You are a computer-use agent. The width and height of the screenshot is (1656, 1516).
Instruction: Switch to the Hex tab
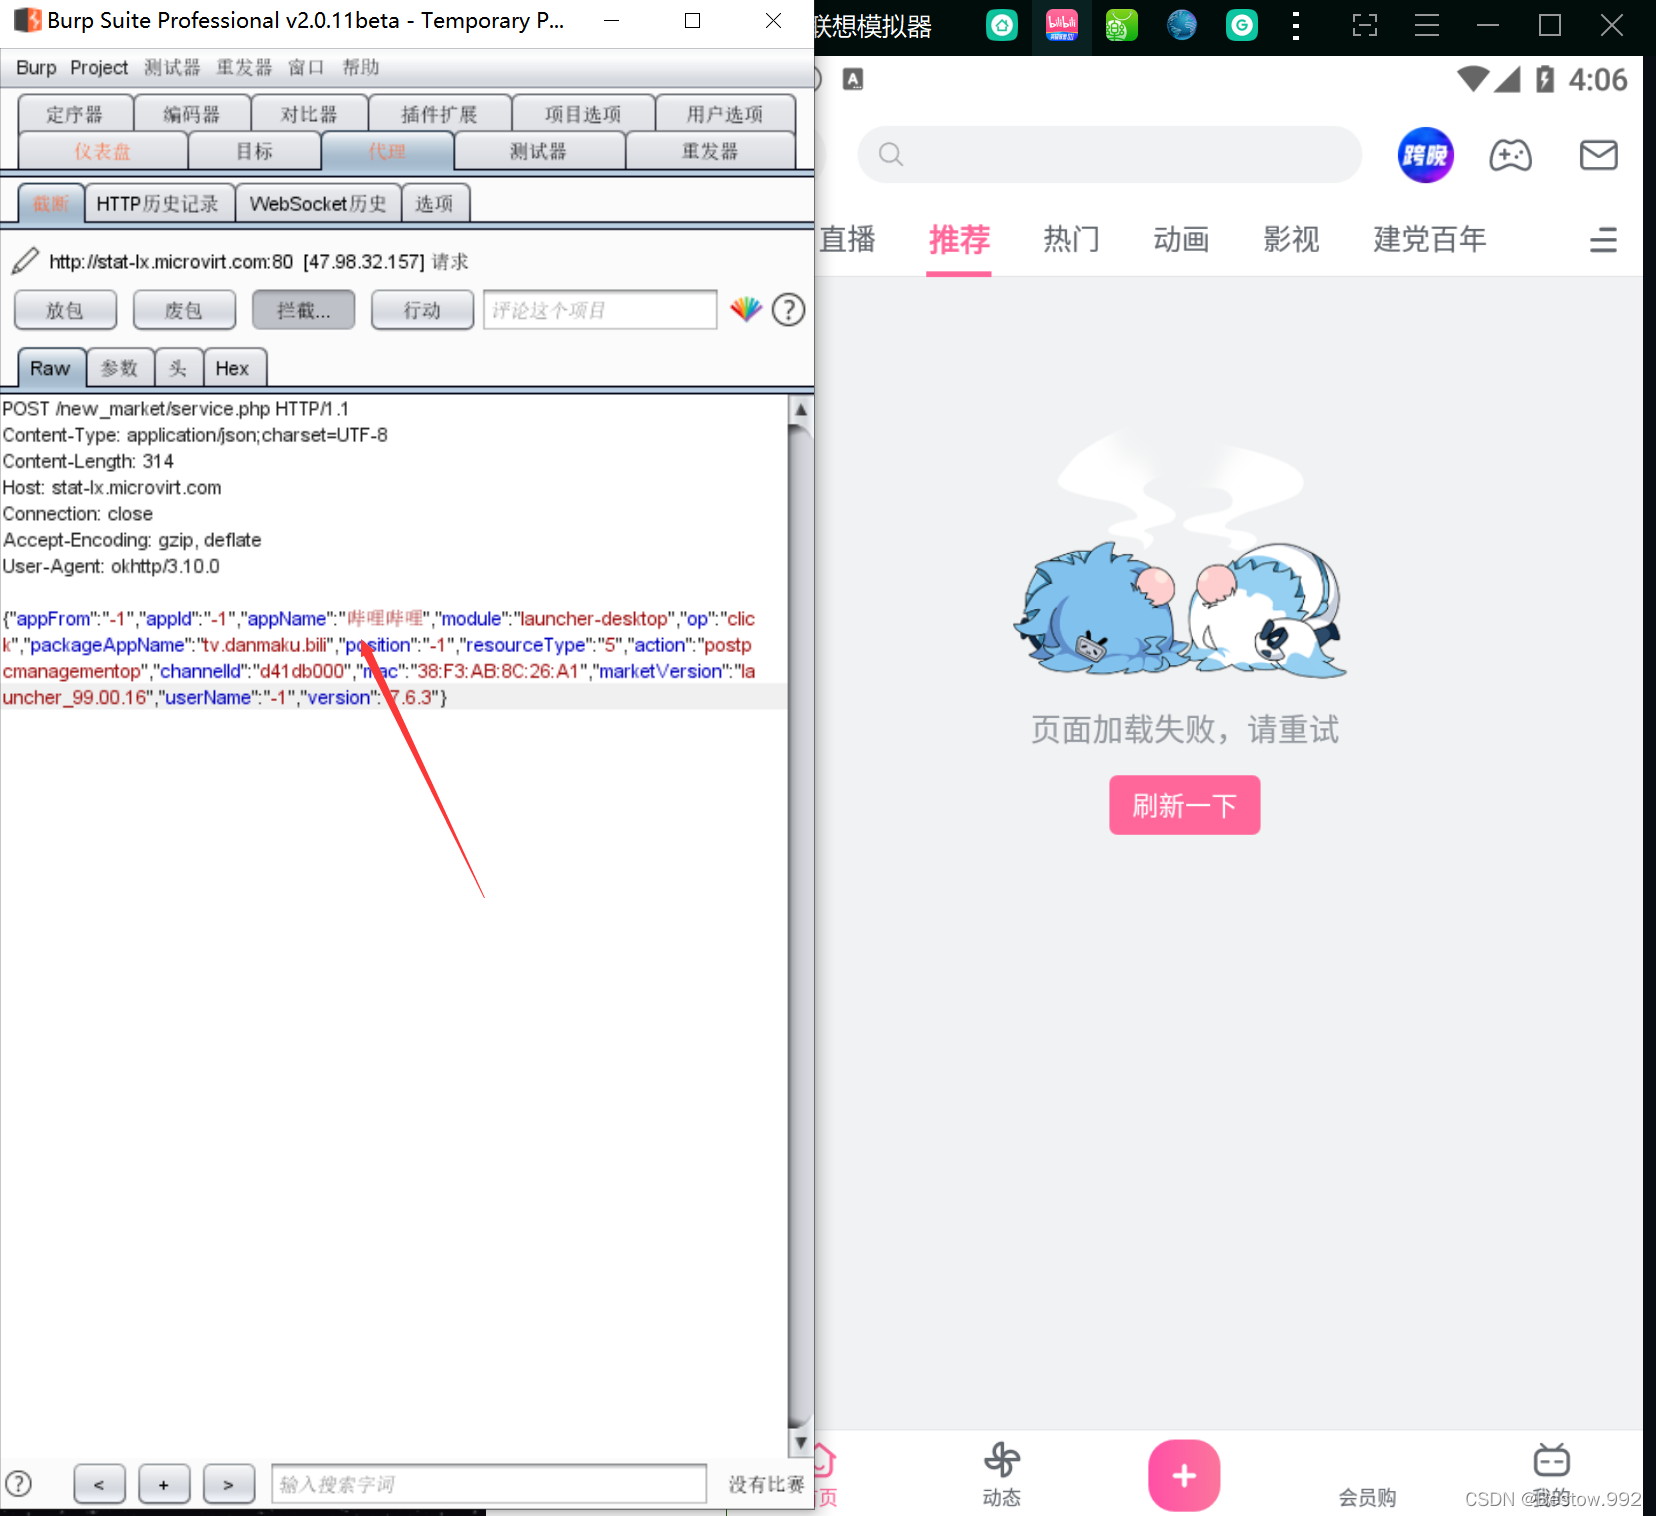pyautogui.click(x=233, y=368)
